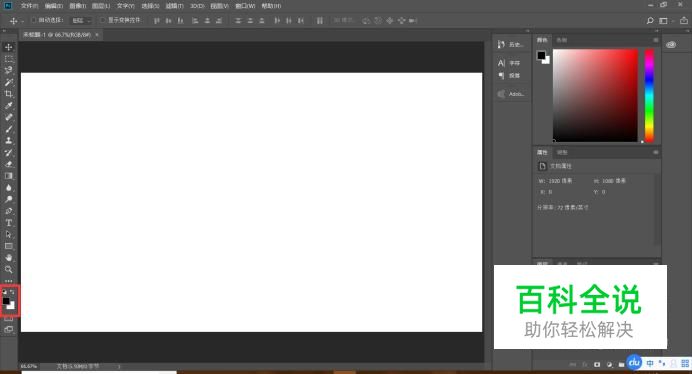This screenshot has height=374, width=692.
Task: Select the untitled document tab (未标题-1)
Action: tap(57, 34)
